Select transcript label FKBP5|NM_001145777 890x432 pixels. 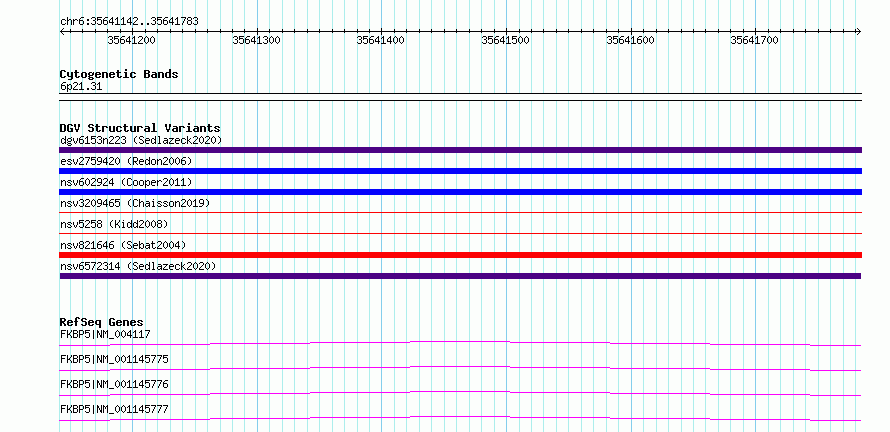tap(114, 409)
